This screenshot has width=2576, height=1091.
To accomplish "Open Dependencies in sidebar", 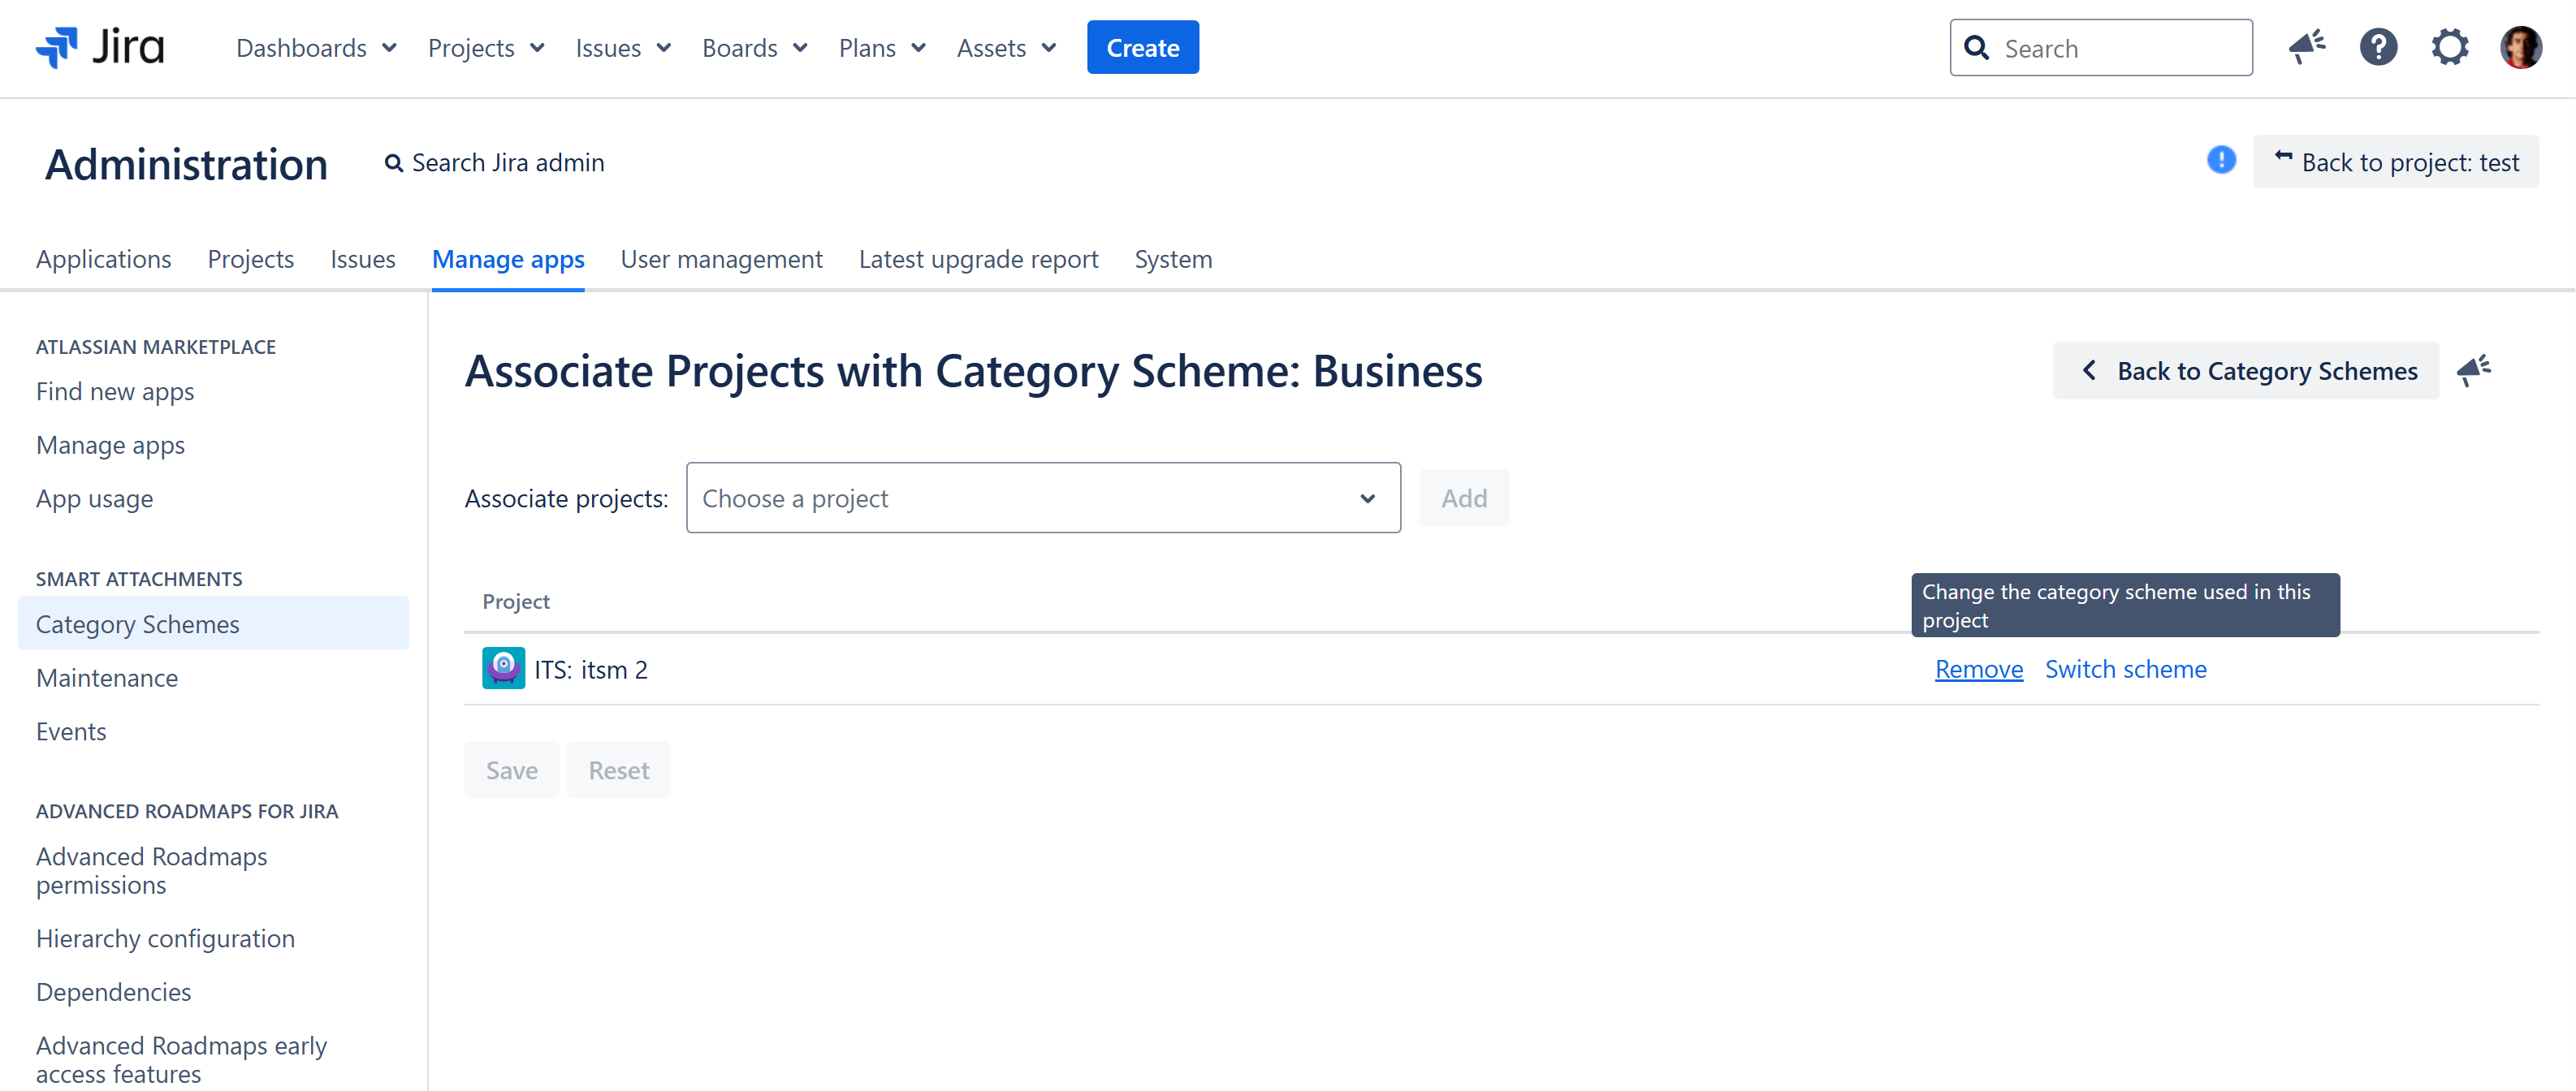I will [114, 993].
